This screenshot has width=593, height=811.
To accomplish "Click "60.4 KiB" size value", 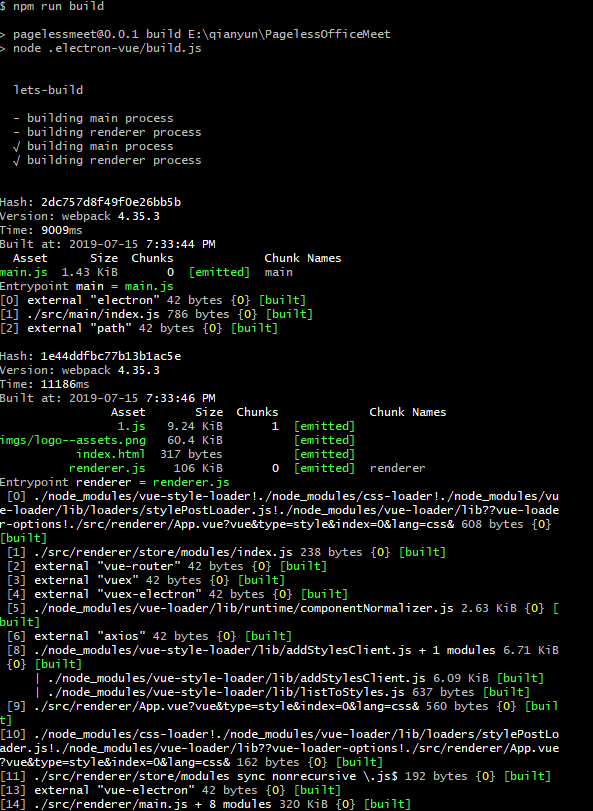I will coord(195,440).
